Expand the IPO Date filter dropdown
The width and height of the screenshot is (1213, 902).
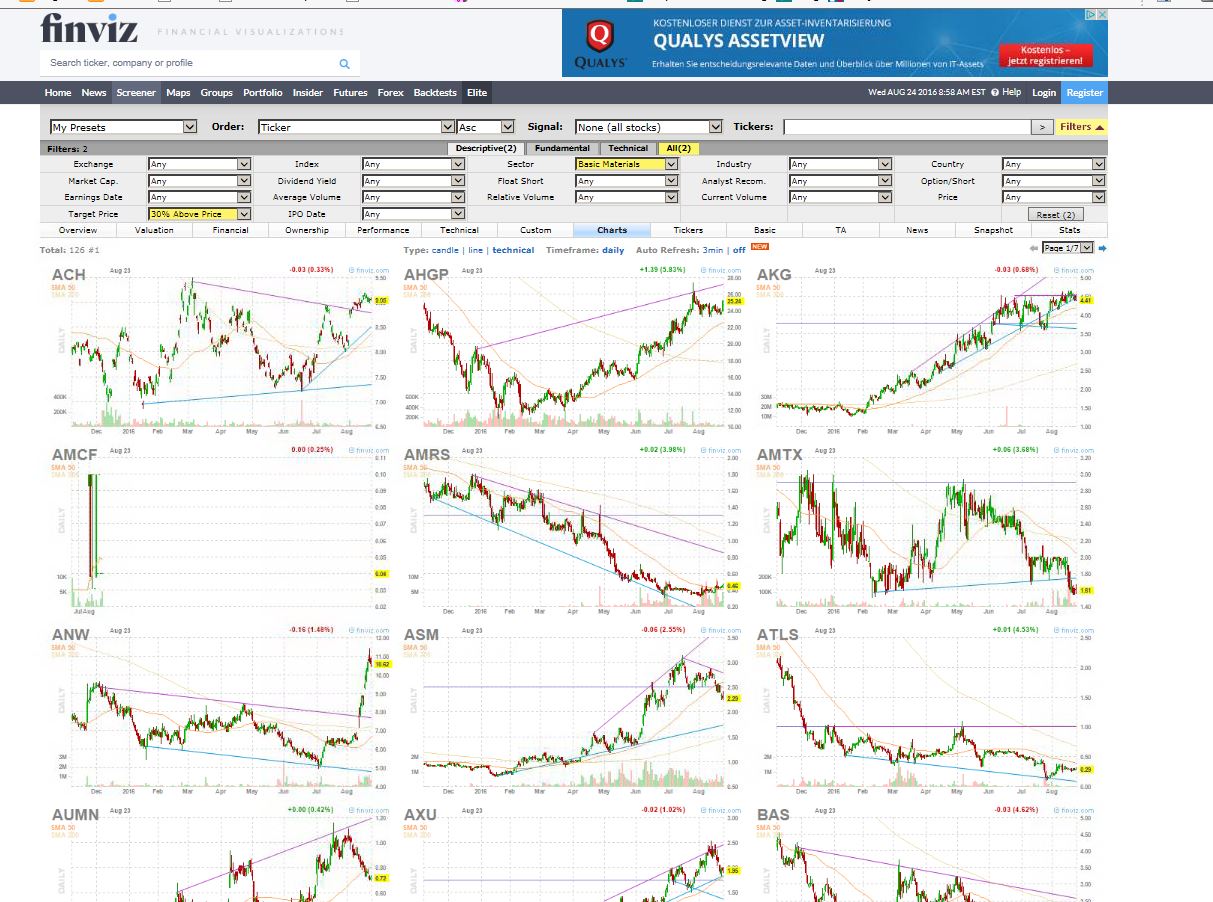413,214
